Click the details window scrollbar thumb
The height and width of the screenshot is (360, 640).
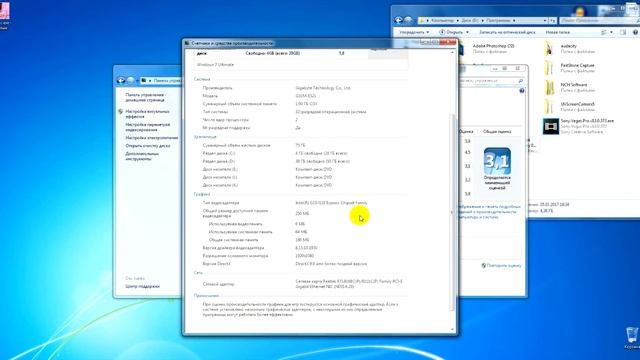452,212
